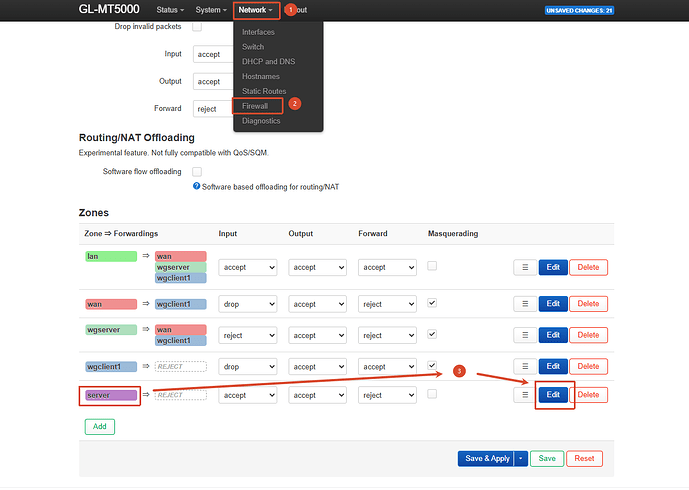689x490 pixels.
Task: Open wgserver zone Output dropdown
Action: (x=317, y=335)
